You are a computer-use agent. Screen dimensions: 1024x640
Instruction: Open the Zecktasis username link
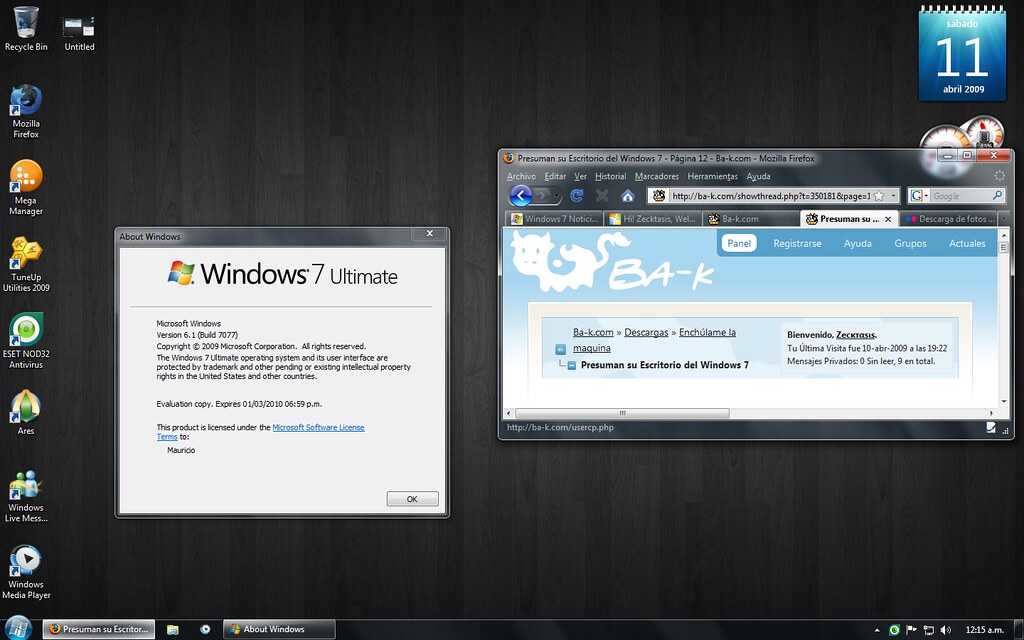point(856,335)
